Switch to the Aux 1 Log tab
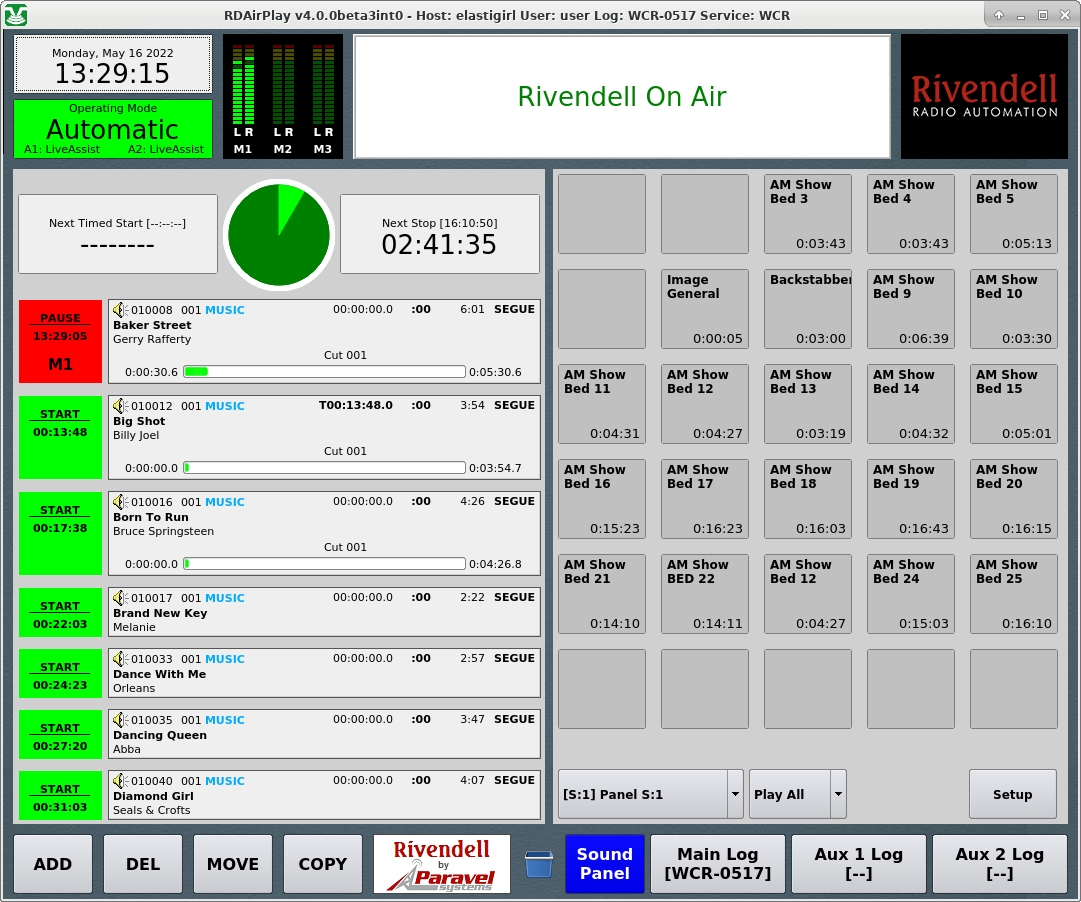 click(858, 864)
